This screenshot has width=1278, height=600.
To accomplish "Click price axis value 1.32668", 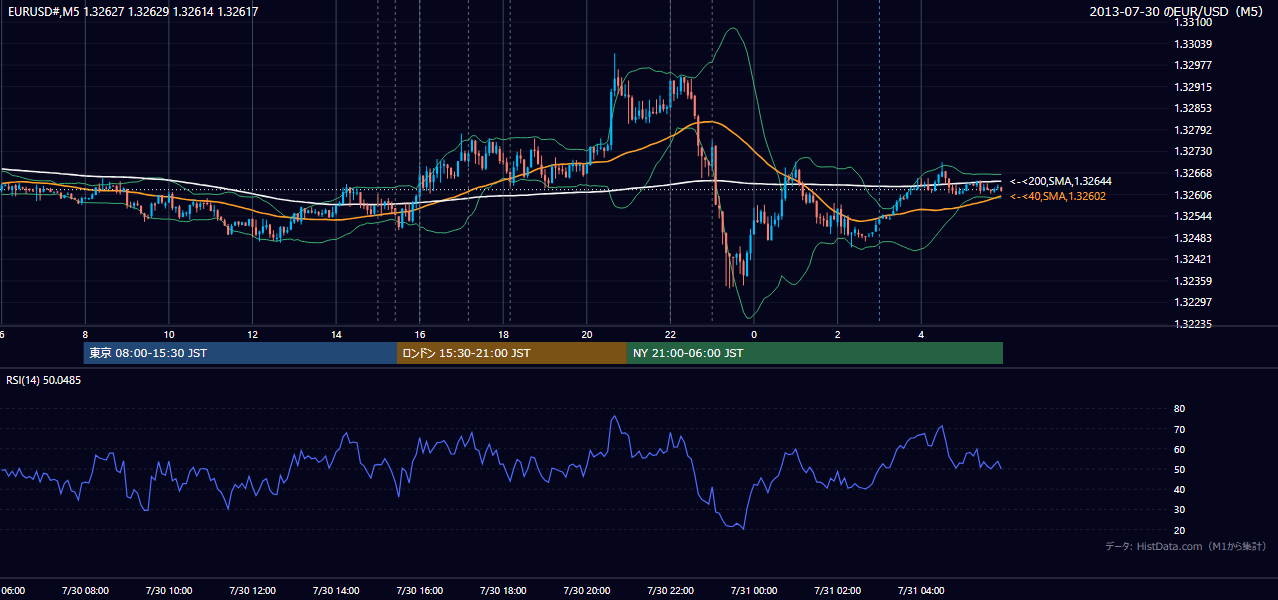I will [x=1193, y=173].
